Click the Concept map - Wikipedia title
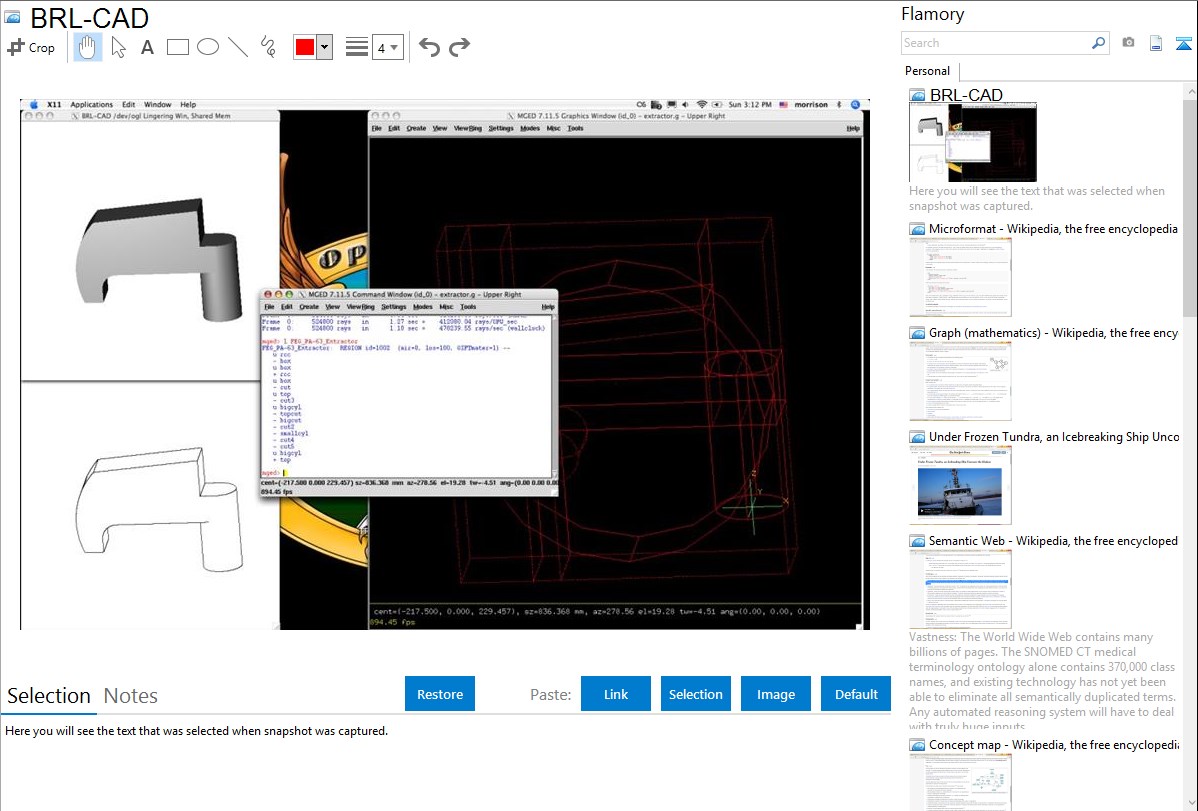 click(1053, 744)
